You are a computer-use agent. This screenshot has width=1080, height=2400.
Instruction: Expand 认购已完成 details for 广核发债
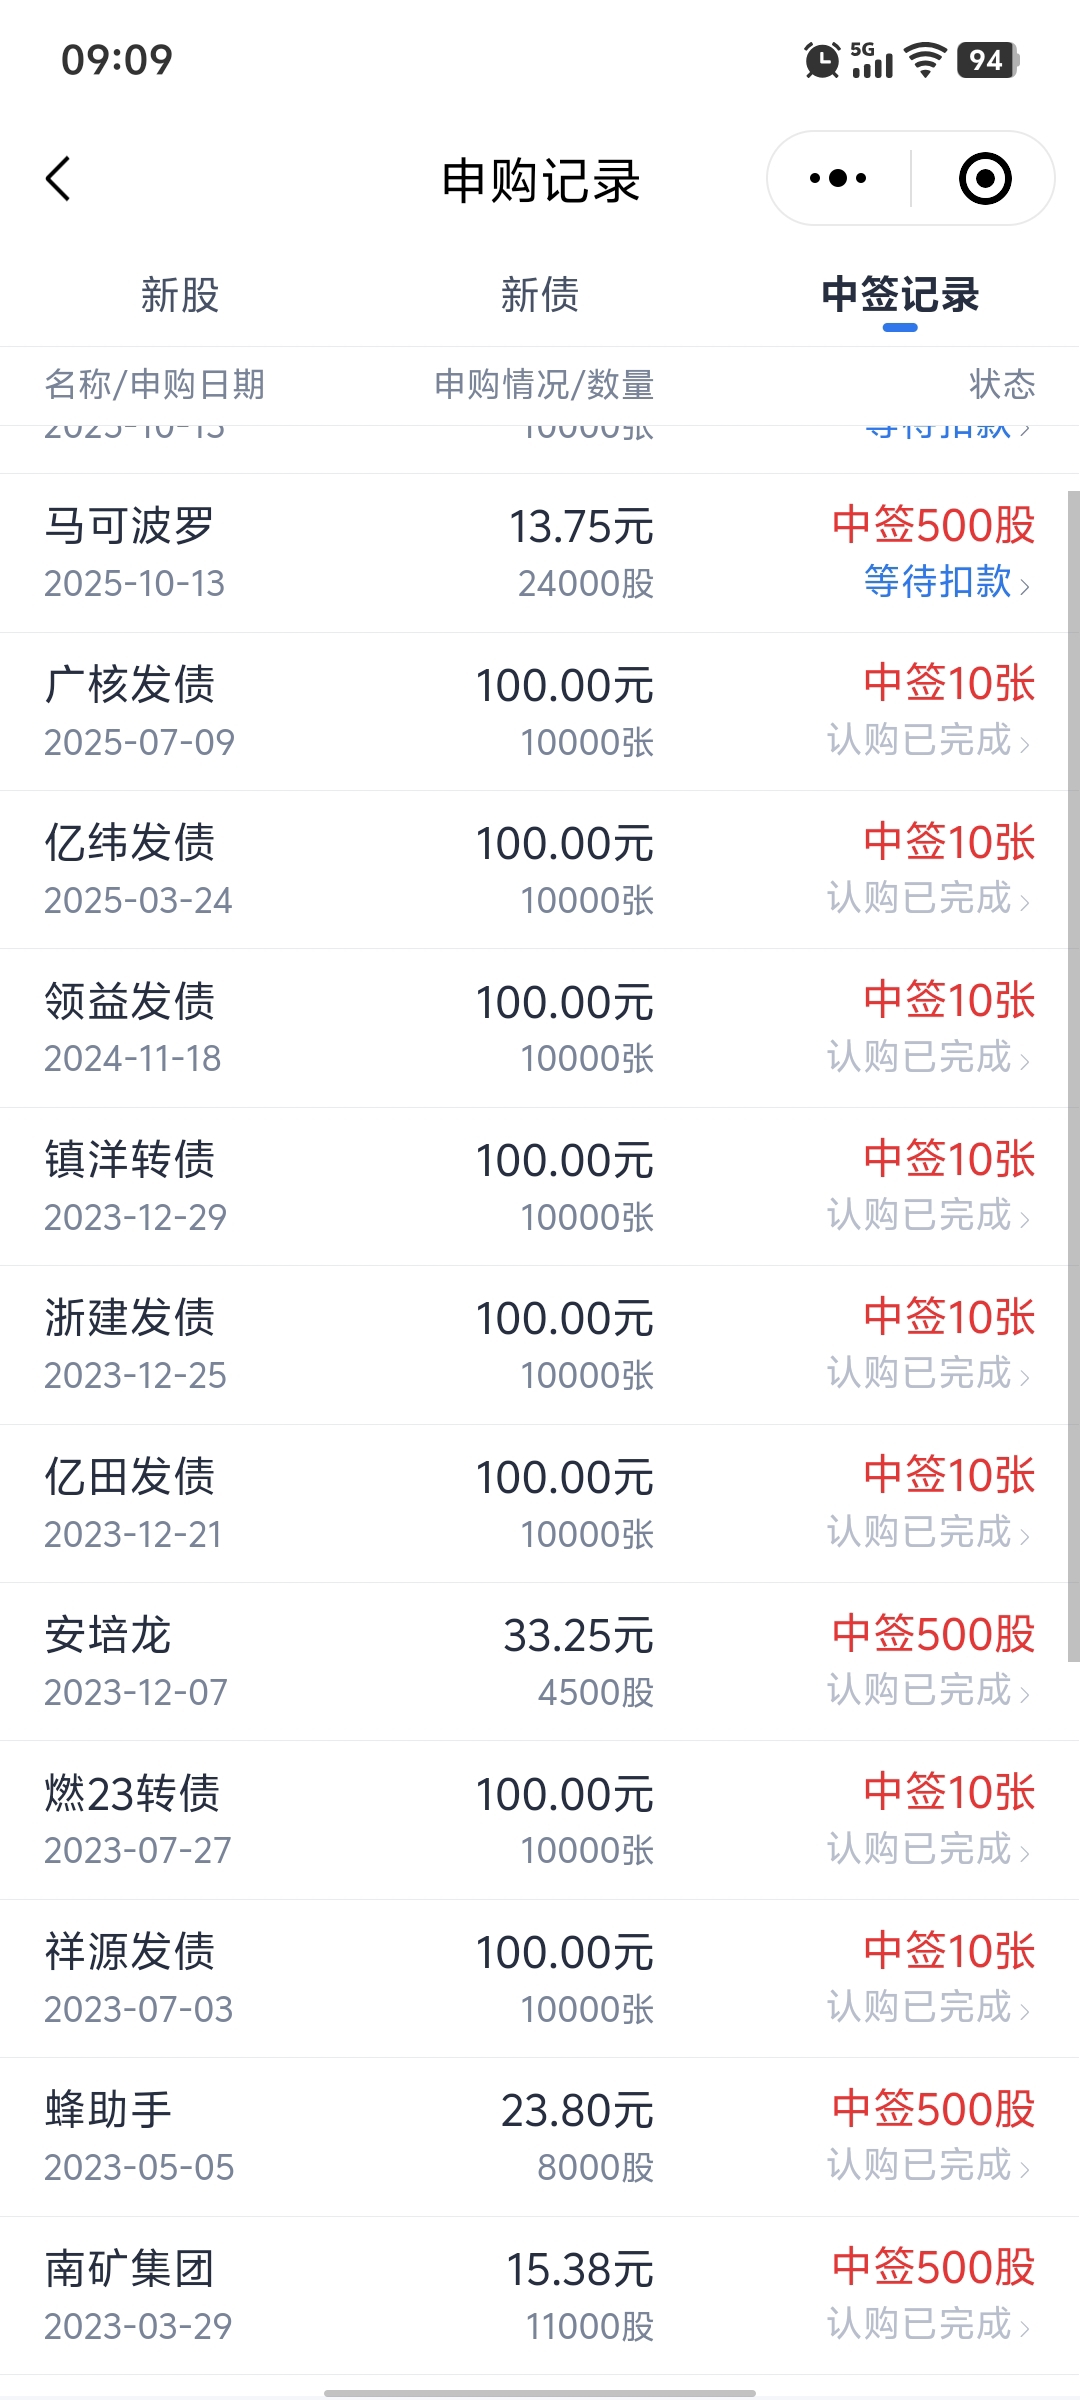(x=928, y=741)
